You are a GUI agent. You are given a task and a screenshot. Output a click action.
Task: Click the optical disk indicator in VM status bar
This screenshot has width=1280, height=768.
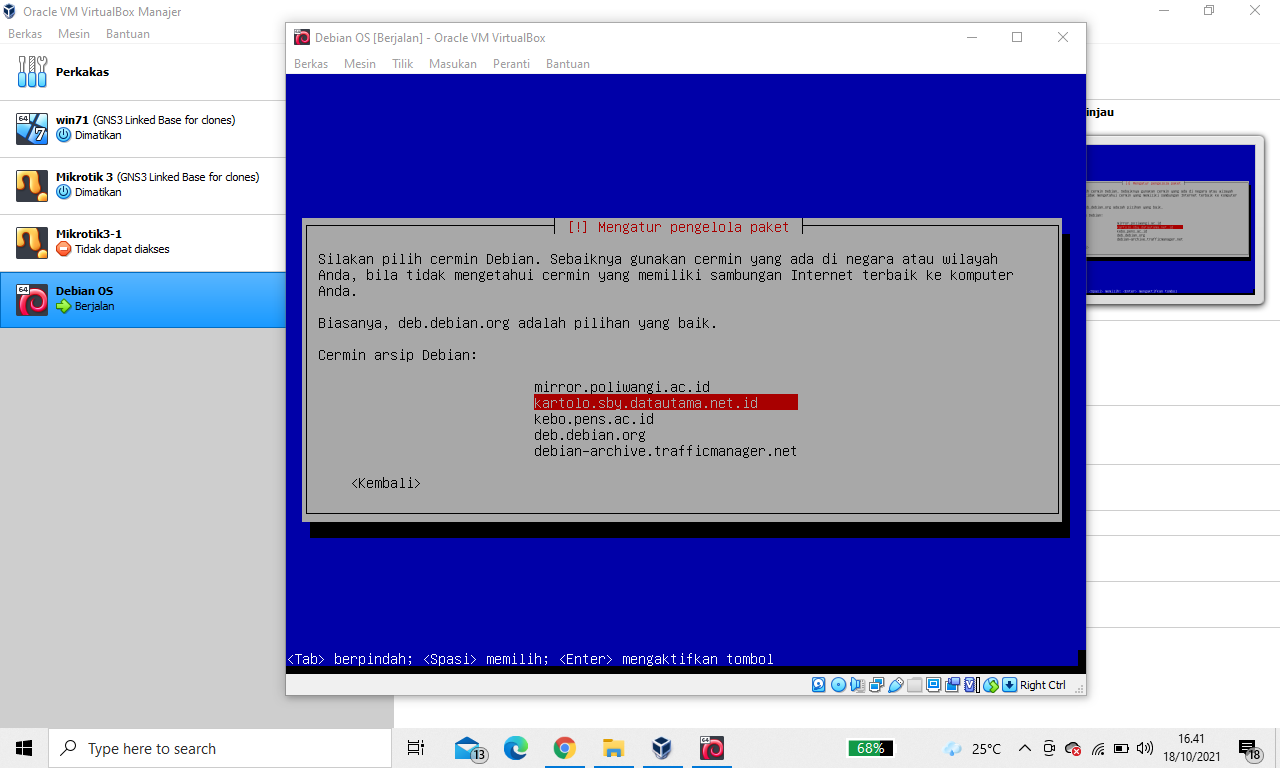pos(838,685)
